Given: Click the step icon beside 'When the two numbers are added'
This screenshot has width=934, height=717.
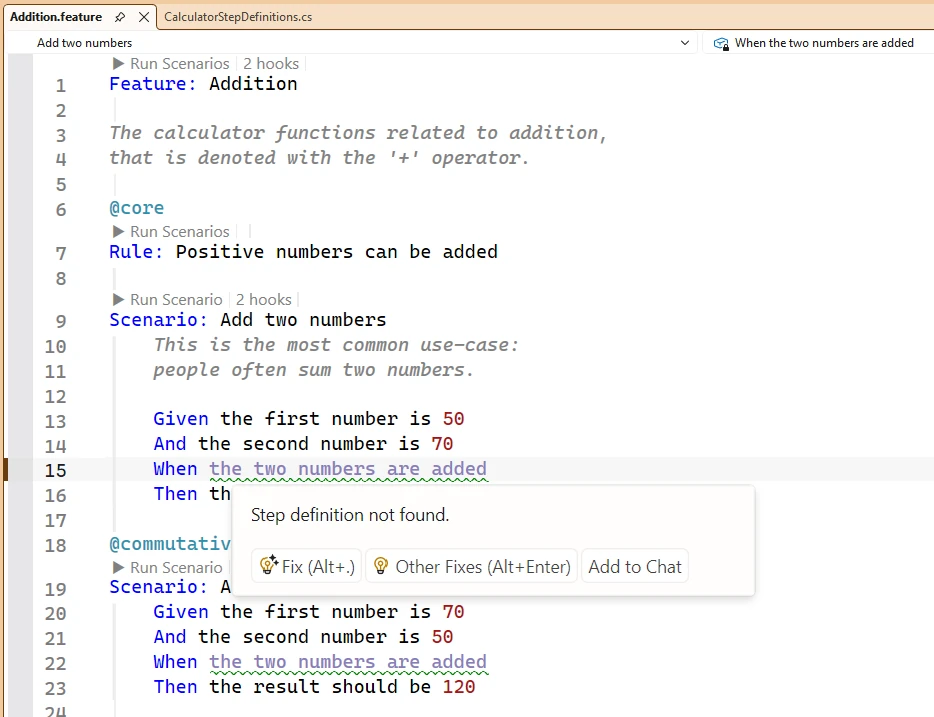Looking at the screenshot, I should pyautogui.click(x=721, y=43).
